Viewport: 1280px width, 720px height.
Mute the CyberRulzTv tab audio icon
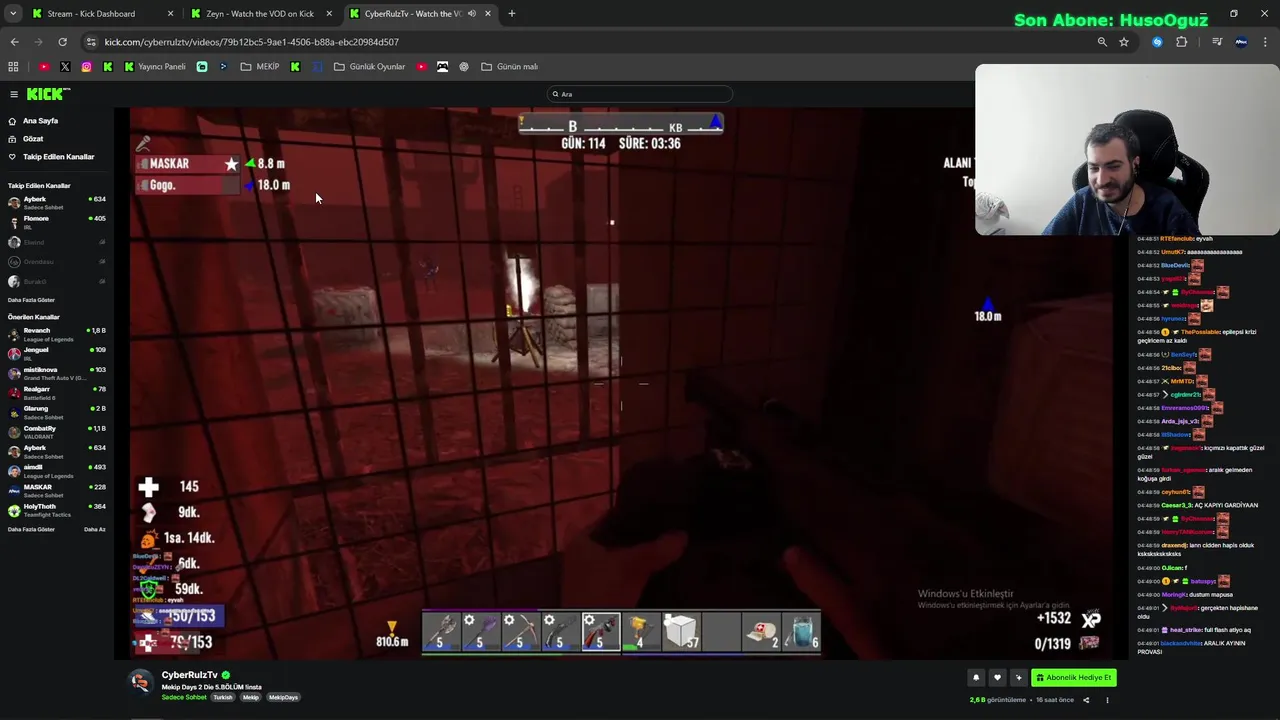point(471,14)
